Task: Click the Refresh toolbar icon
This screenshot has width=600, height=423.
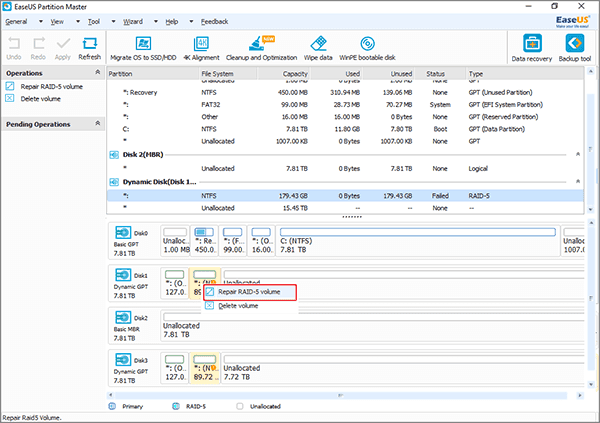Action: click(x=89, y=47)
